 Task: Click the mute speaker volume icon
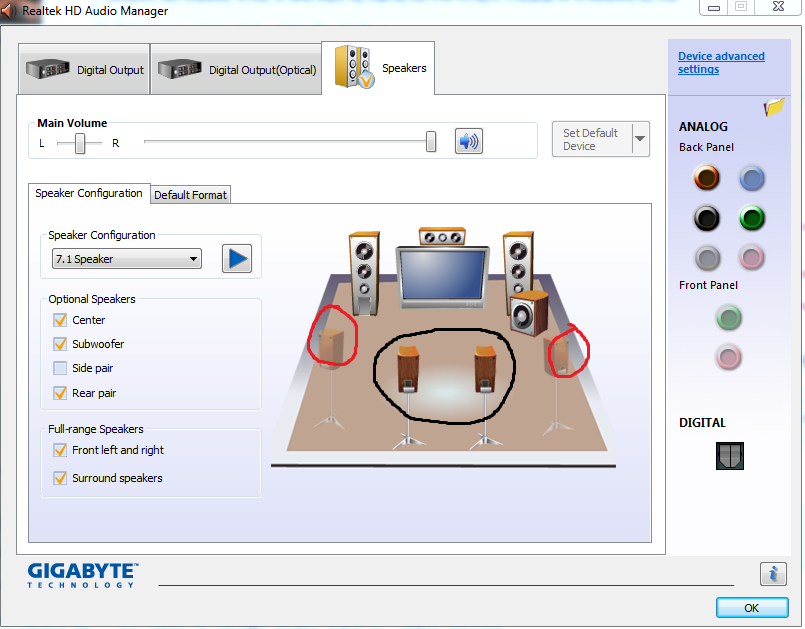click(468, 141)
